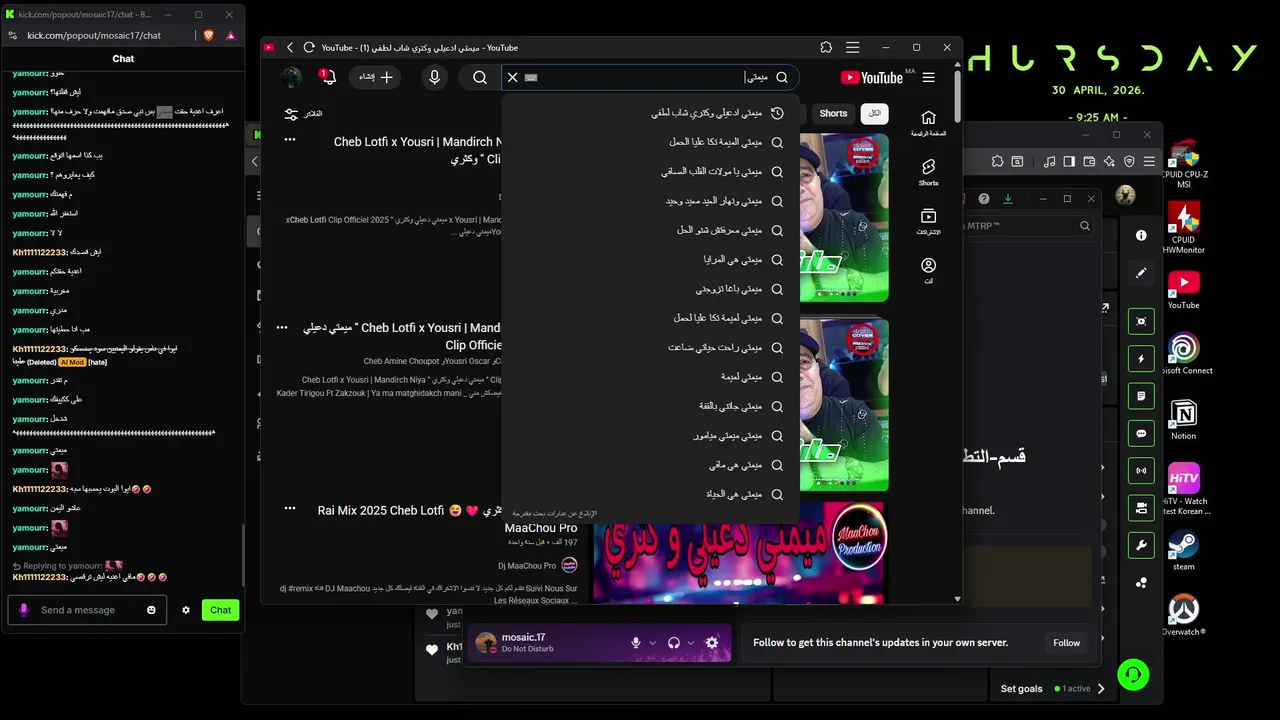Image resolution: width=1280 pixels, height=720 pixels.
Task: Expand headphone options arrow in Discord
Action: pyautogui.click(x=691, y=643)
